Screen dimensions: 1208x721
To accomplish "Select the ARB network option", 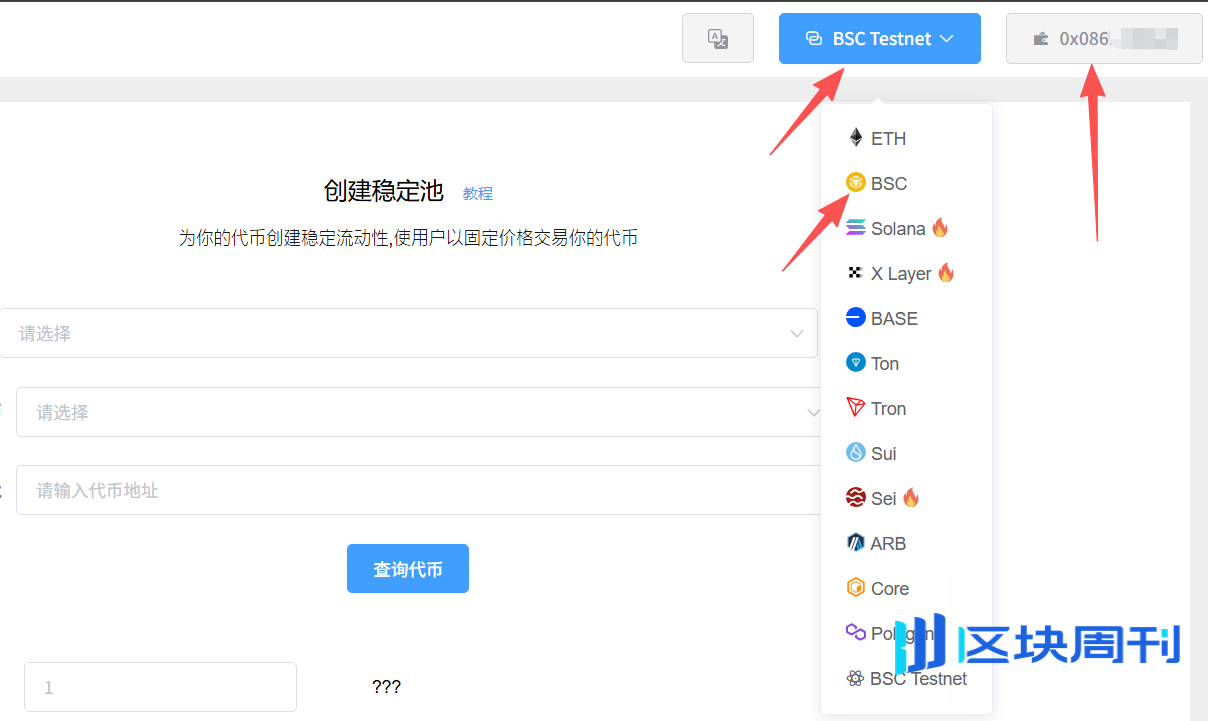I will tap(888, 542).
